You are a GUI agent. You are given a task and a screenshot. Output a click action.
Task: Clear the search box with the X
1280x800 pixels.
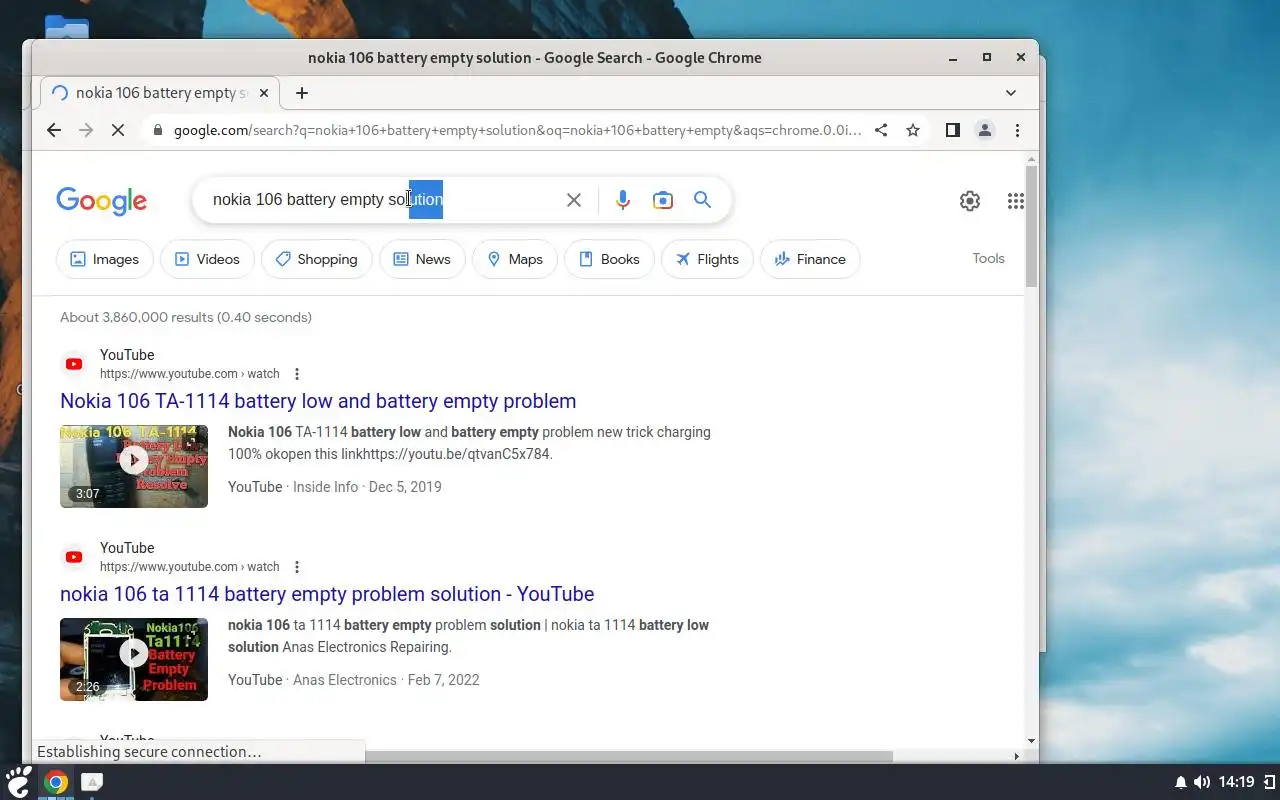(x=574, y=200)
